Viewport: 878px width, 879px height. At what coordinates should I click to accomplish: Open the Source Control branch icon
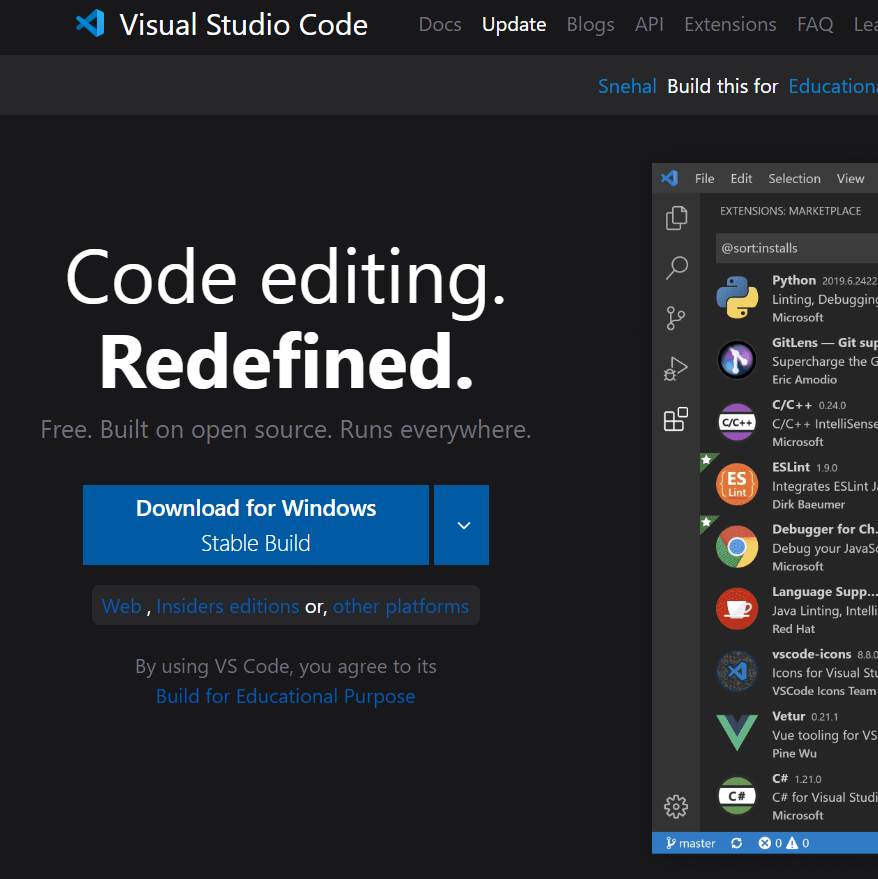(x=676, y=319)
